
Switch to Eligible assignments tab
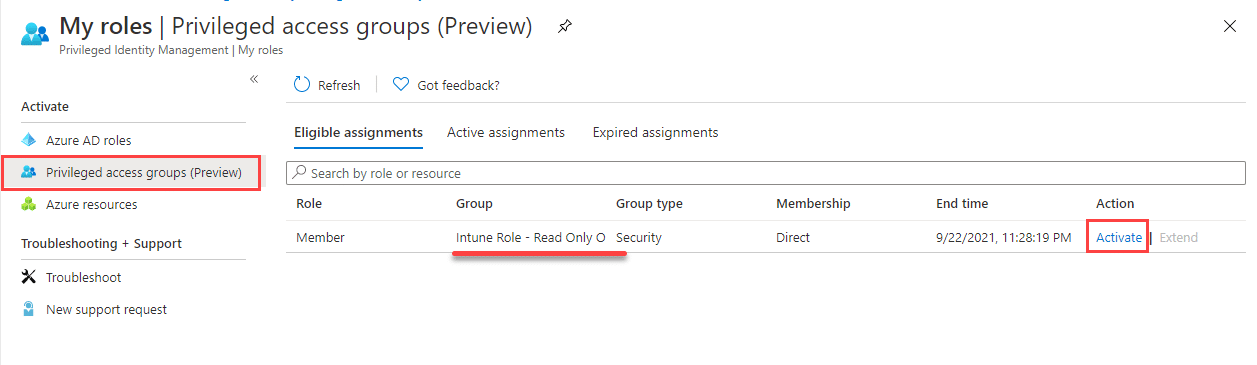click(358, 132)
